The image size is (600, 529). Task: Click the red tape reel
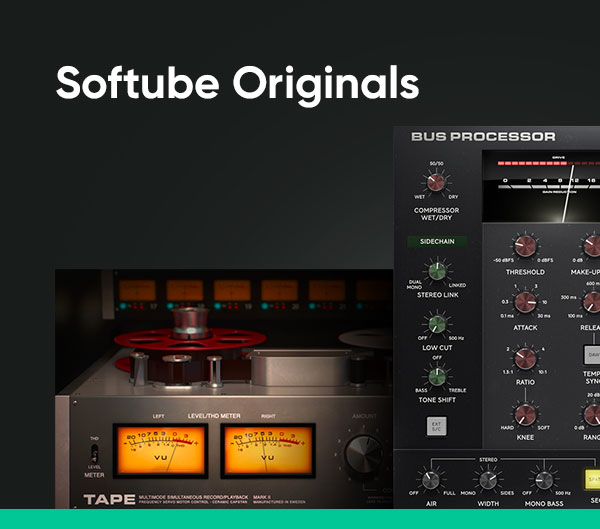190,338
